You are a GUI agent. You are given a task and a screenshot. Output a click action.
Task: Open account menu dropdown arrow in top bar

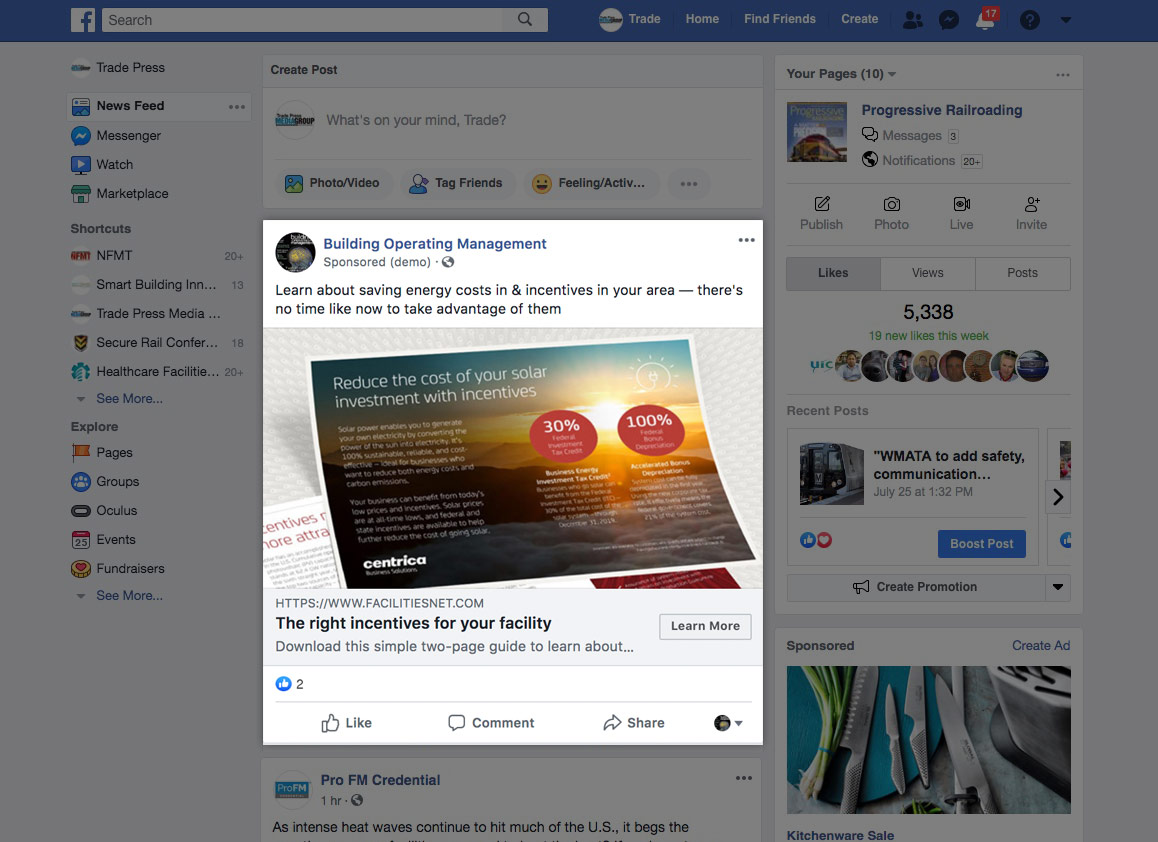pyautogui.click(x=1065, y=20)
